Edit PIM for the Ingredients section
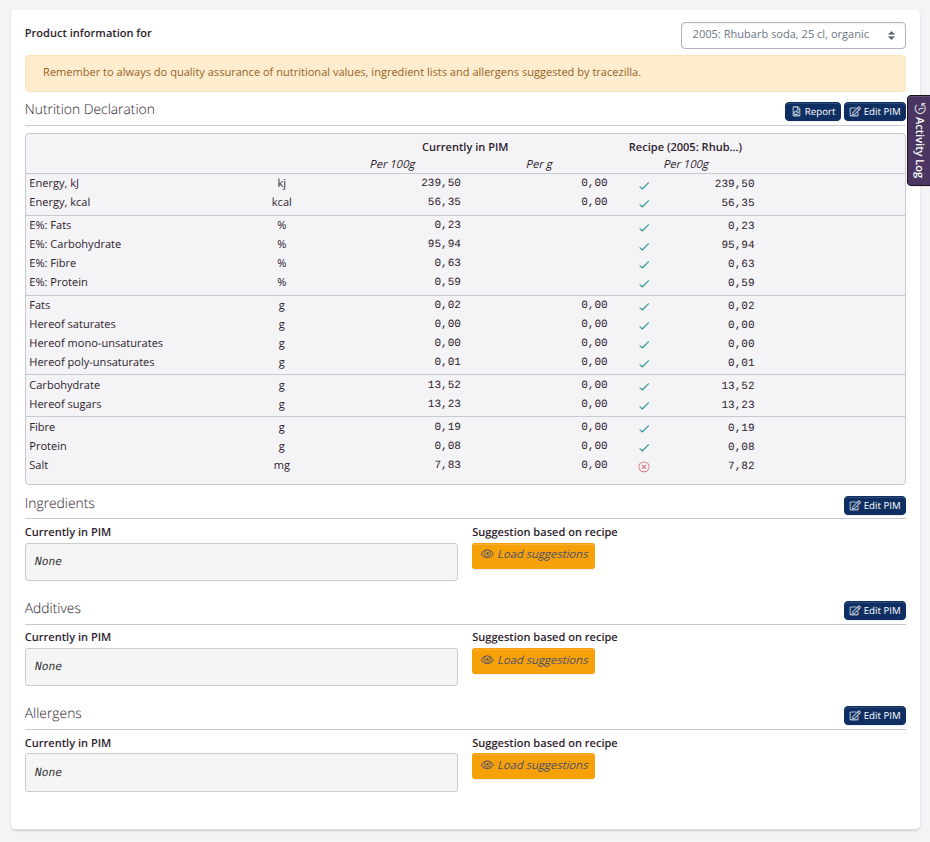 (875, 506)
